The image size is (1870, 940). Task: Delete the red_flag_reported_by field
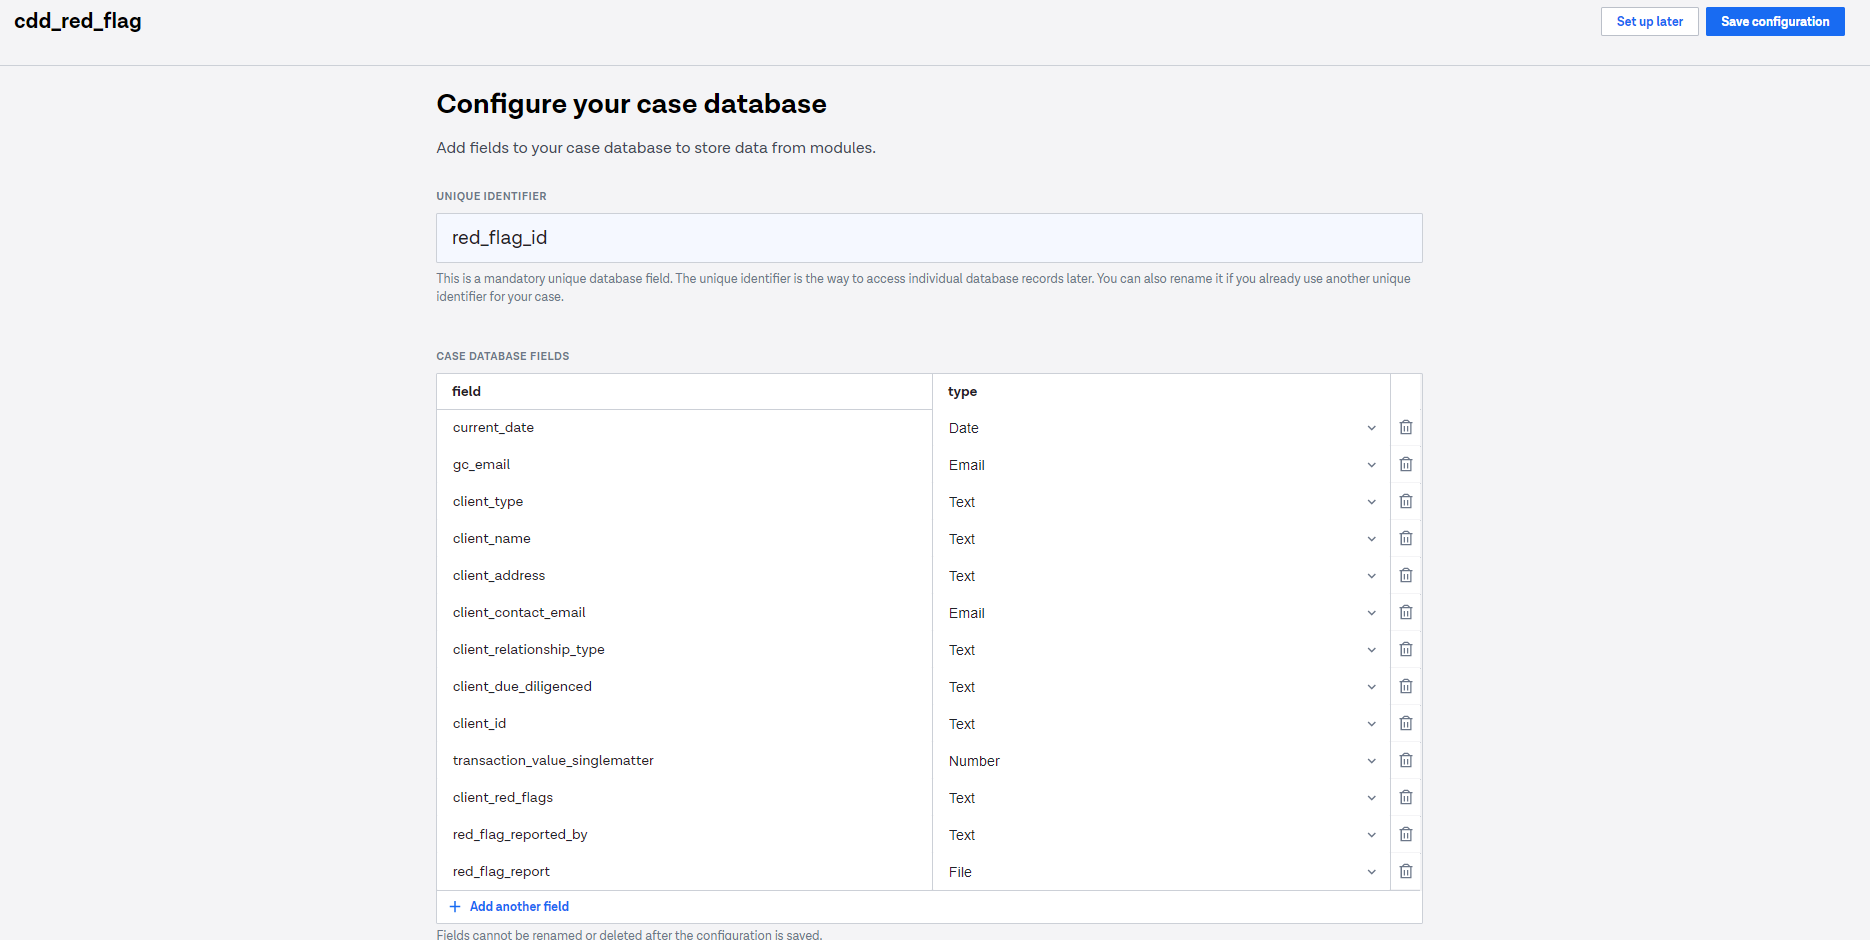tap(1406, 834)
